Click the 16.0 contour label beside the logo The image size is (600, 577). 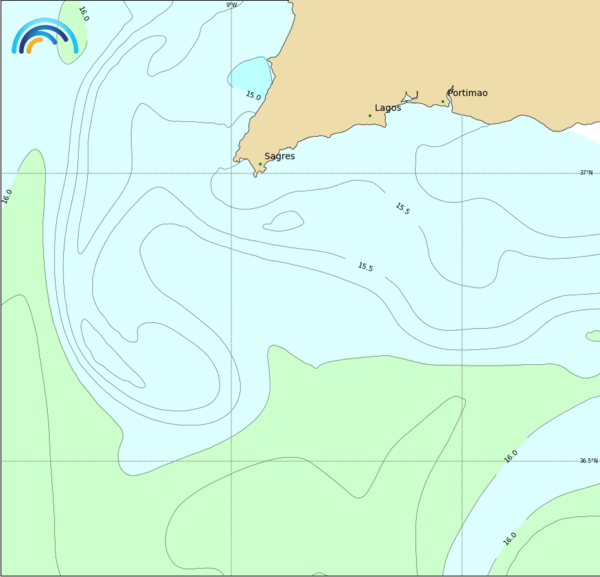(x=83, y=14)
